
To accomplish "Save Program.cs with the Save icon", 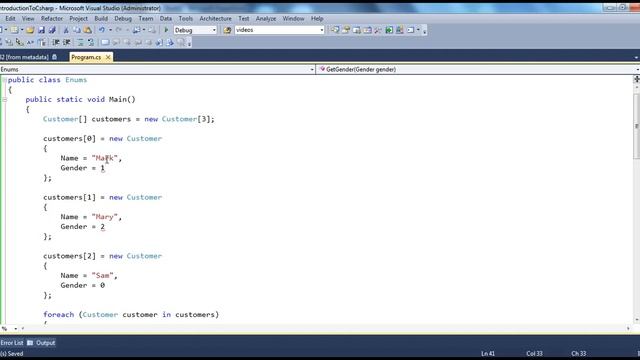I will pos(41,30).
